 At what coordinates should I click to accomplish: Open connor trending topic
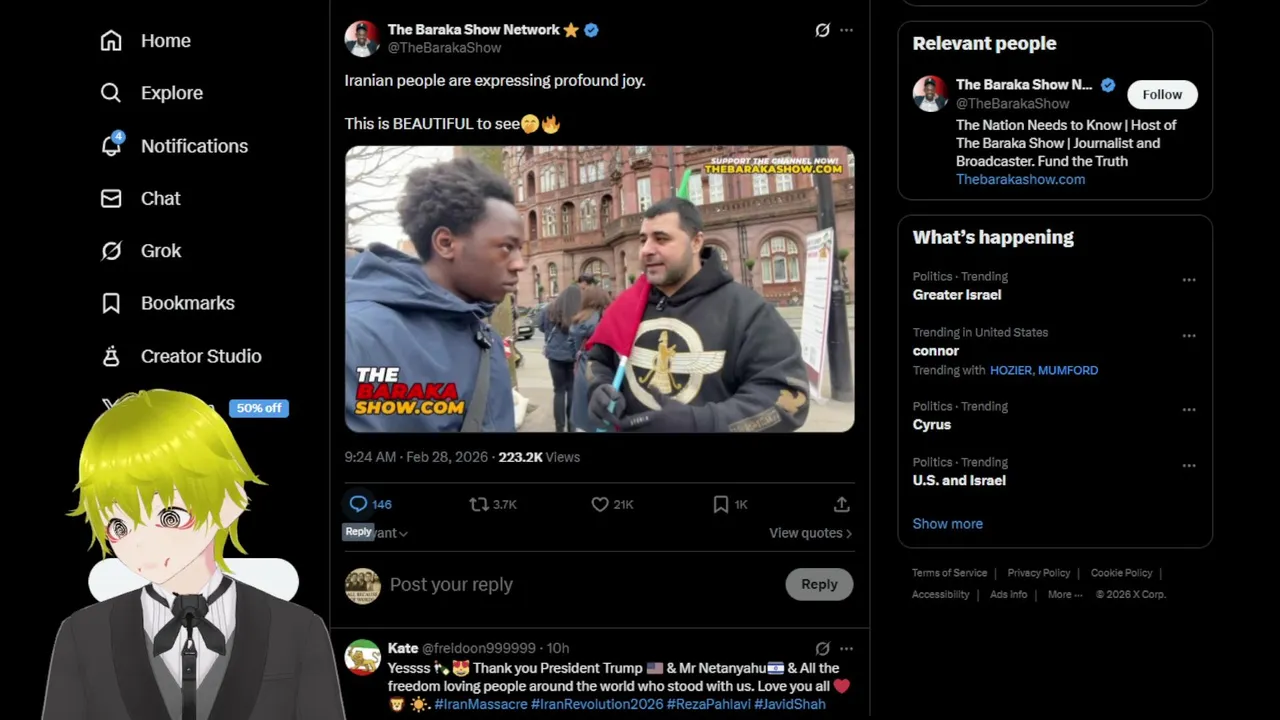[936, 351]
